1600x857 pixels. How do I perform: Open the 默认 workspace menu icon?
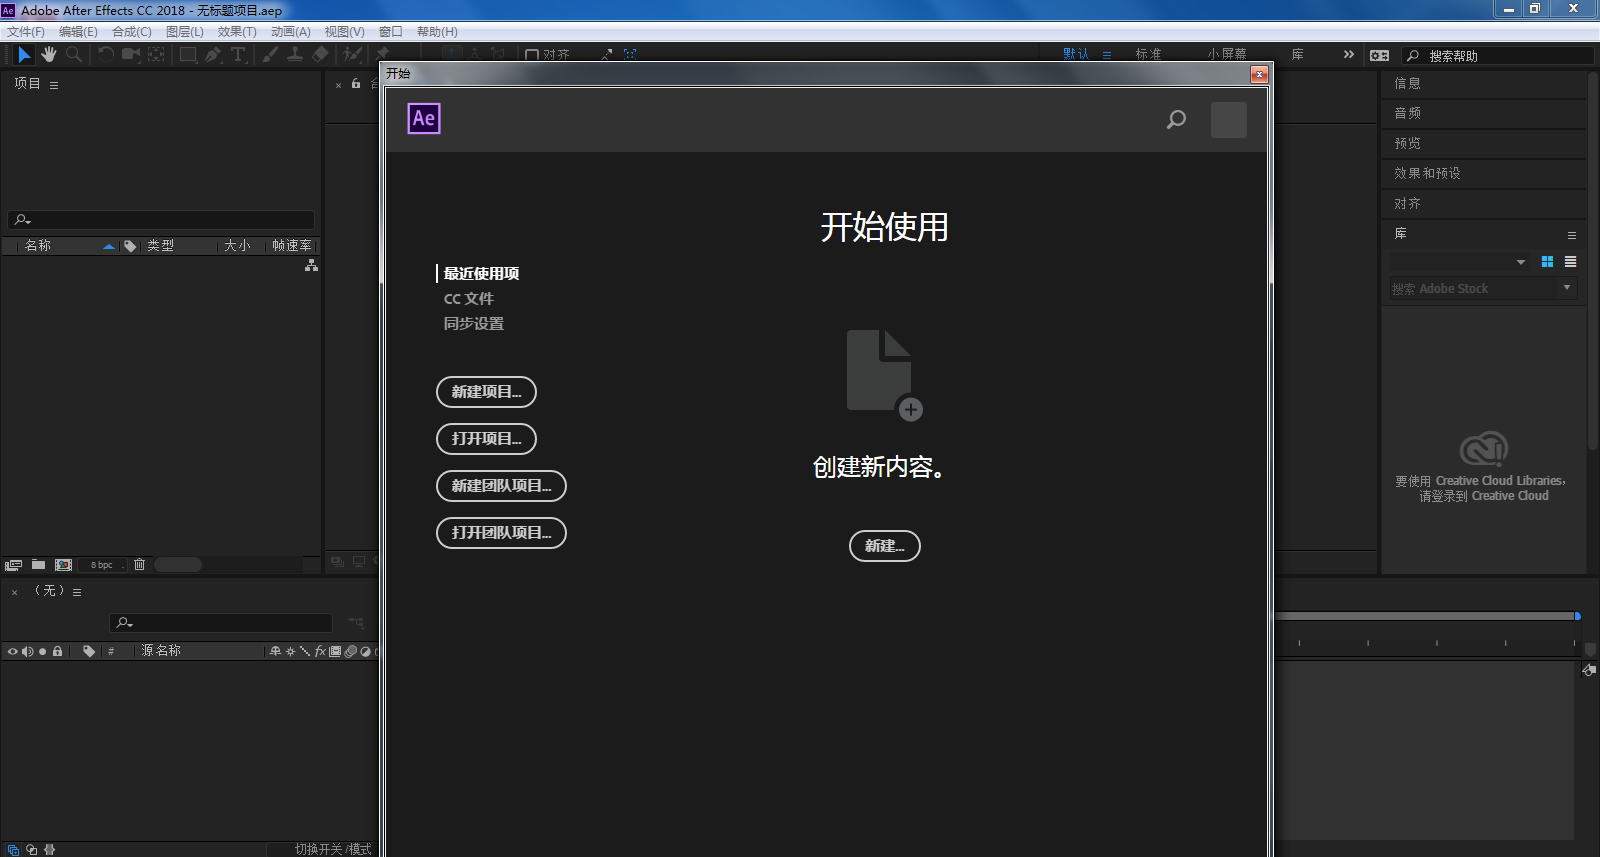pos(1107,55)
